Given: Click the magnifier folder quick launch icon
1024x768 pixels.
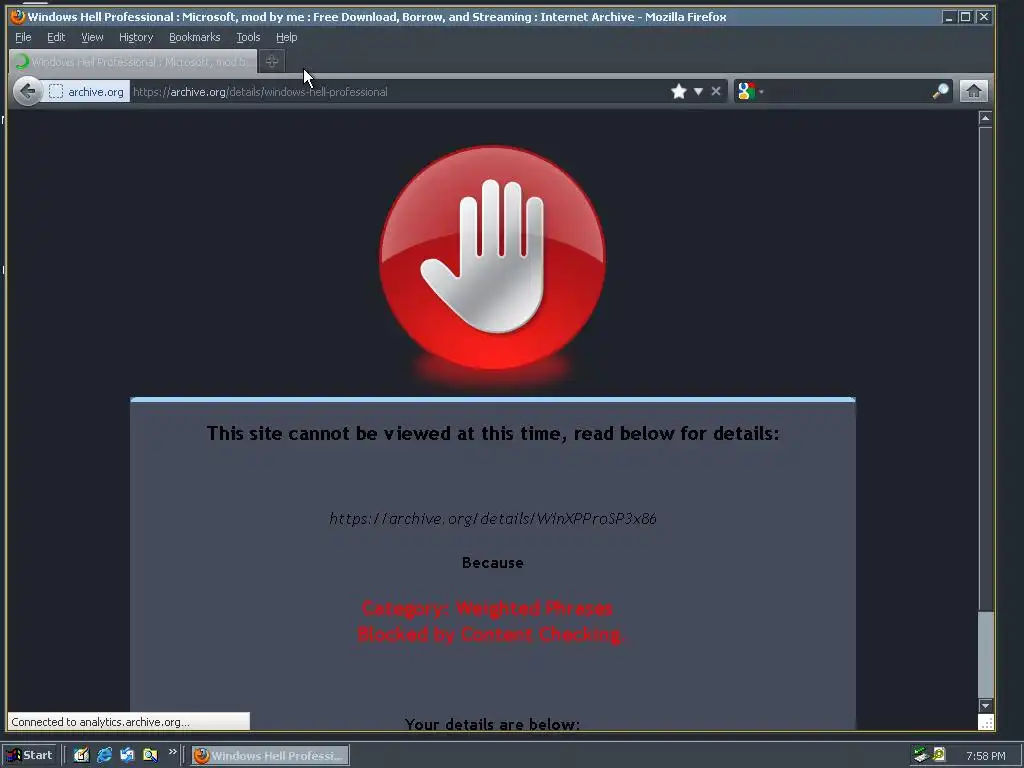Looking at the screenshot, I should (x=150, y=756).
